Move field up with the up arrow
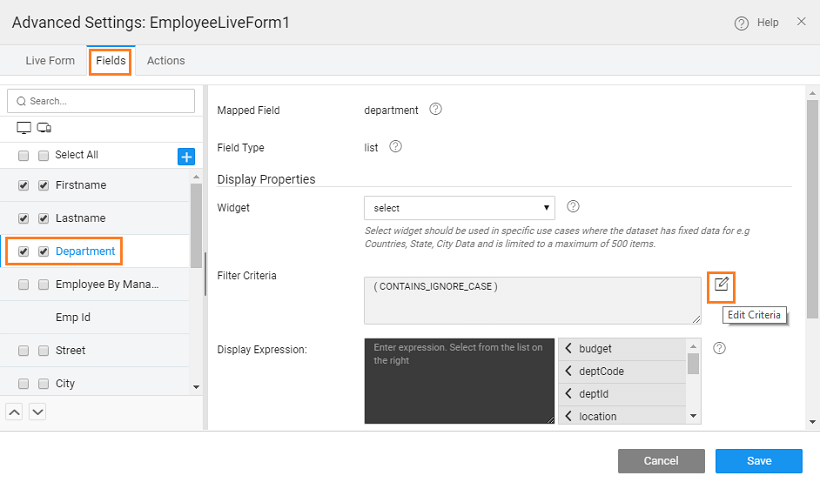Image resolution: width=820 pixels, height=489 pixels. (x=16, y=411)
